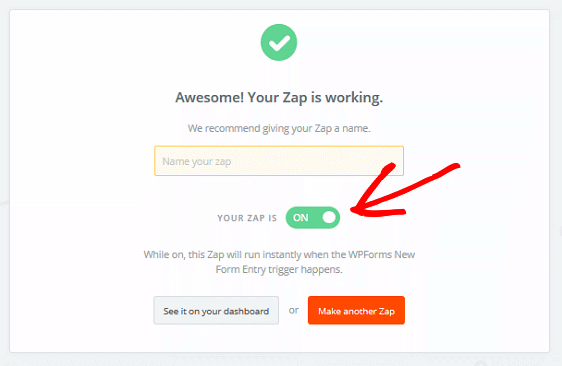The width and height of the screenshot is (562, 366).
Task: Click the white check inside the green circle
Action: tap(279, 43)
